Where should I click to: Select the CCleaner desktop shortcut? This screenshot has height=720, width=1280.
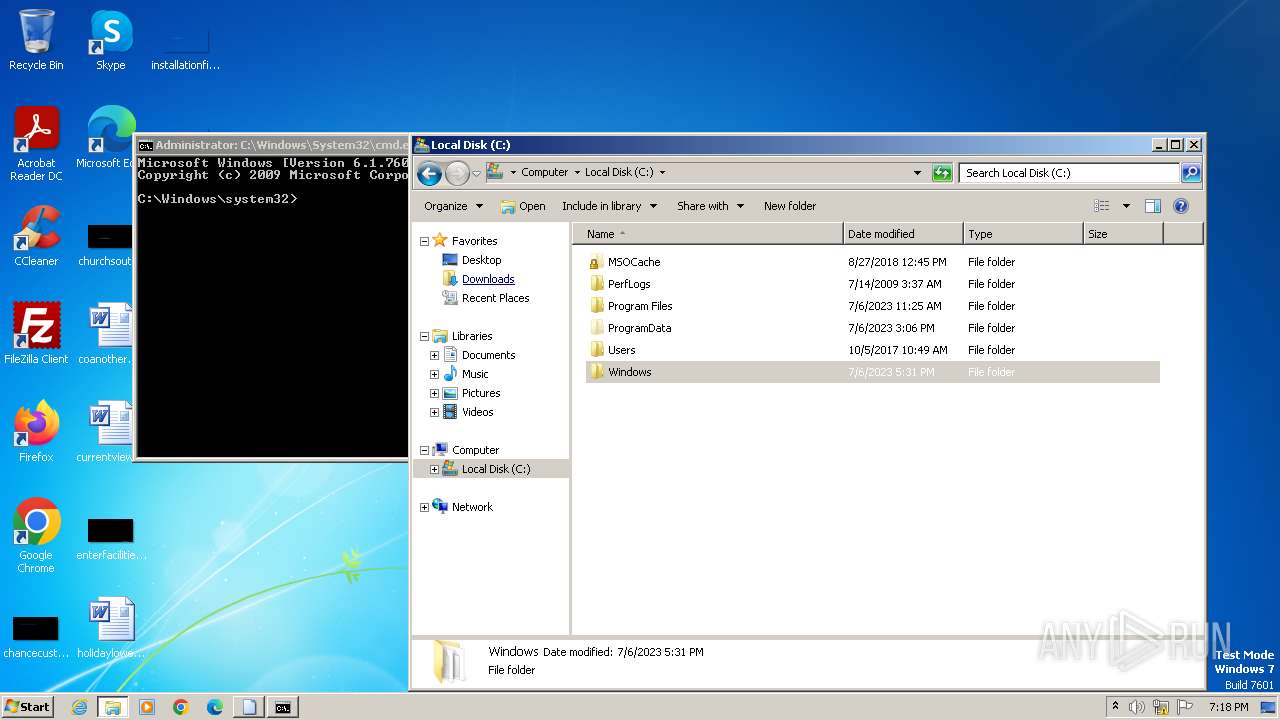click(x=36, y=236)
